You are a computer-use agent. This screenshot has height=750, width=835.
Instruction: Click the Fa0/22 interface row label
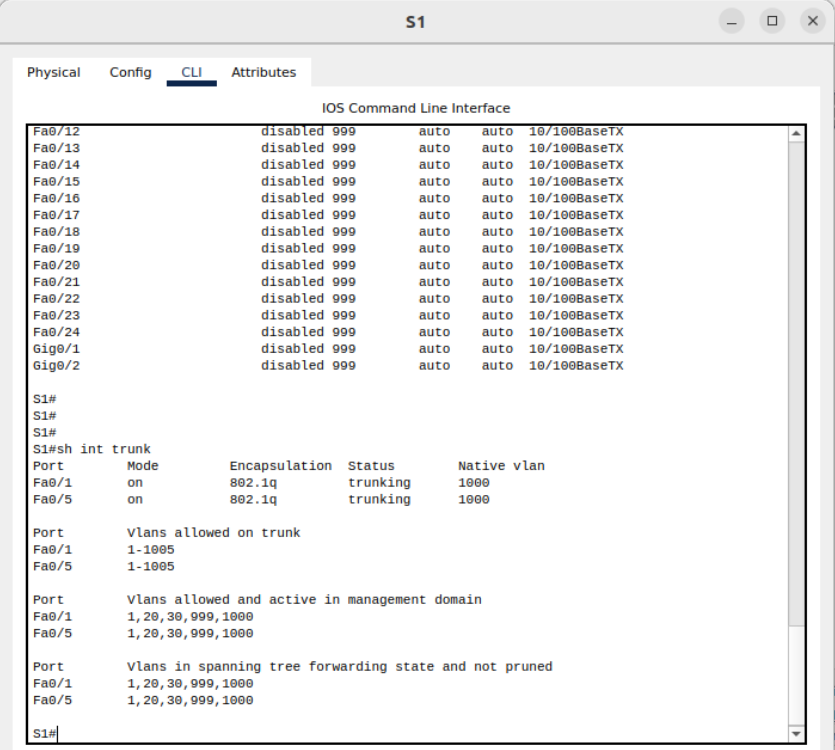pyautogui.click(x=56, y=298)
